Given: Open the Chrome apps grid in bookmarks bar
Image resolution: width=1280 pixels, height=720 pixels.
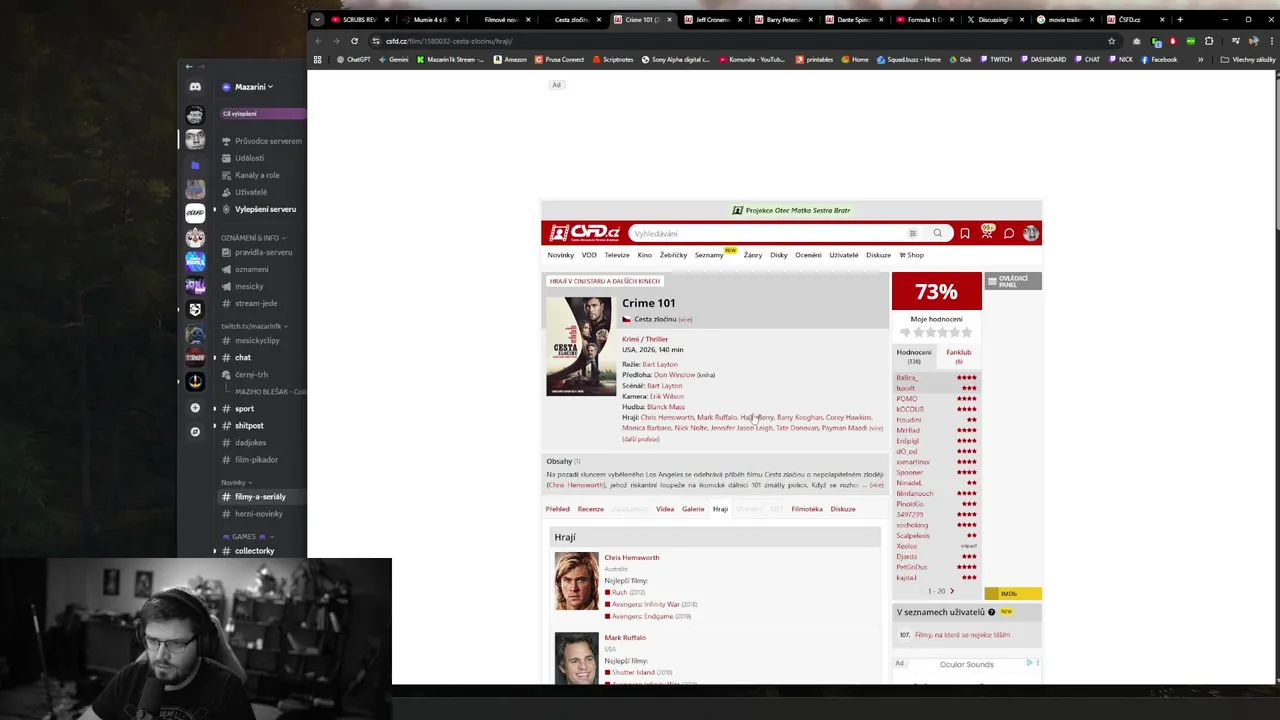Looking at the screenshot, I should [x=318, y=59].
